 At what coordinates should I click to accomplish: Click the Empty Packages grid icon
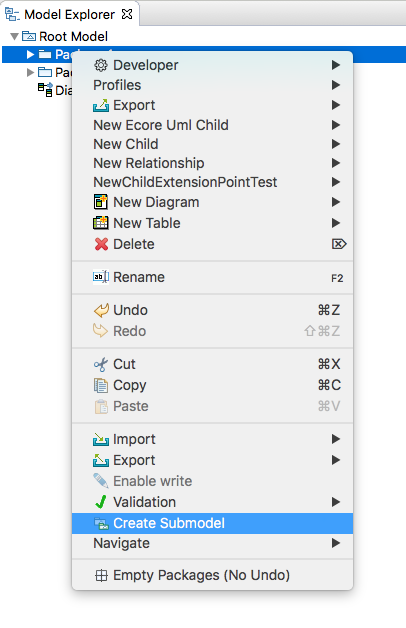pyautogui.click(x=101, y=576)
